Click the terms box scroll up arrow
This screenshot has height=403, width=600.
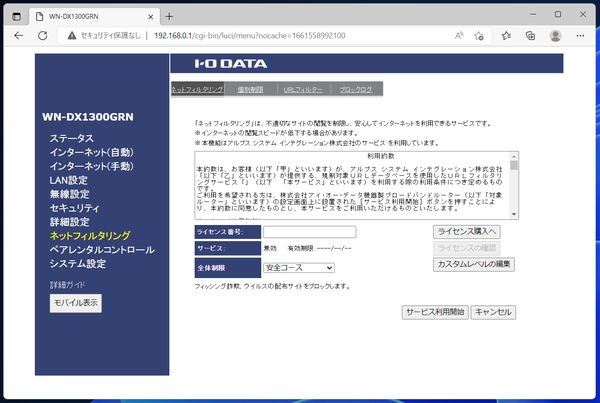(514, 156)
